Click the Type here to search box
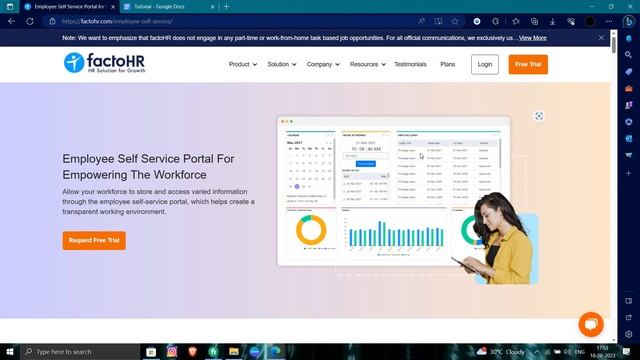The width and height of the screenshot is (640, 360). pos(80,351)
